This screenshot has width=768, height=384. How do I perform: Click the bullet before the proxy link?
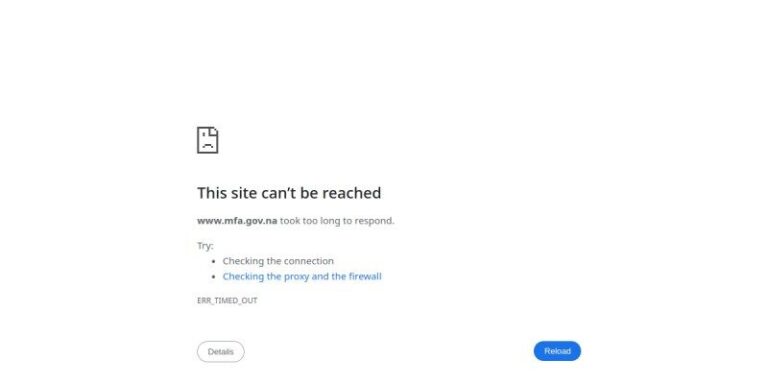[213, 277]
